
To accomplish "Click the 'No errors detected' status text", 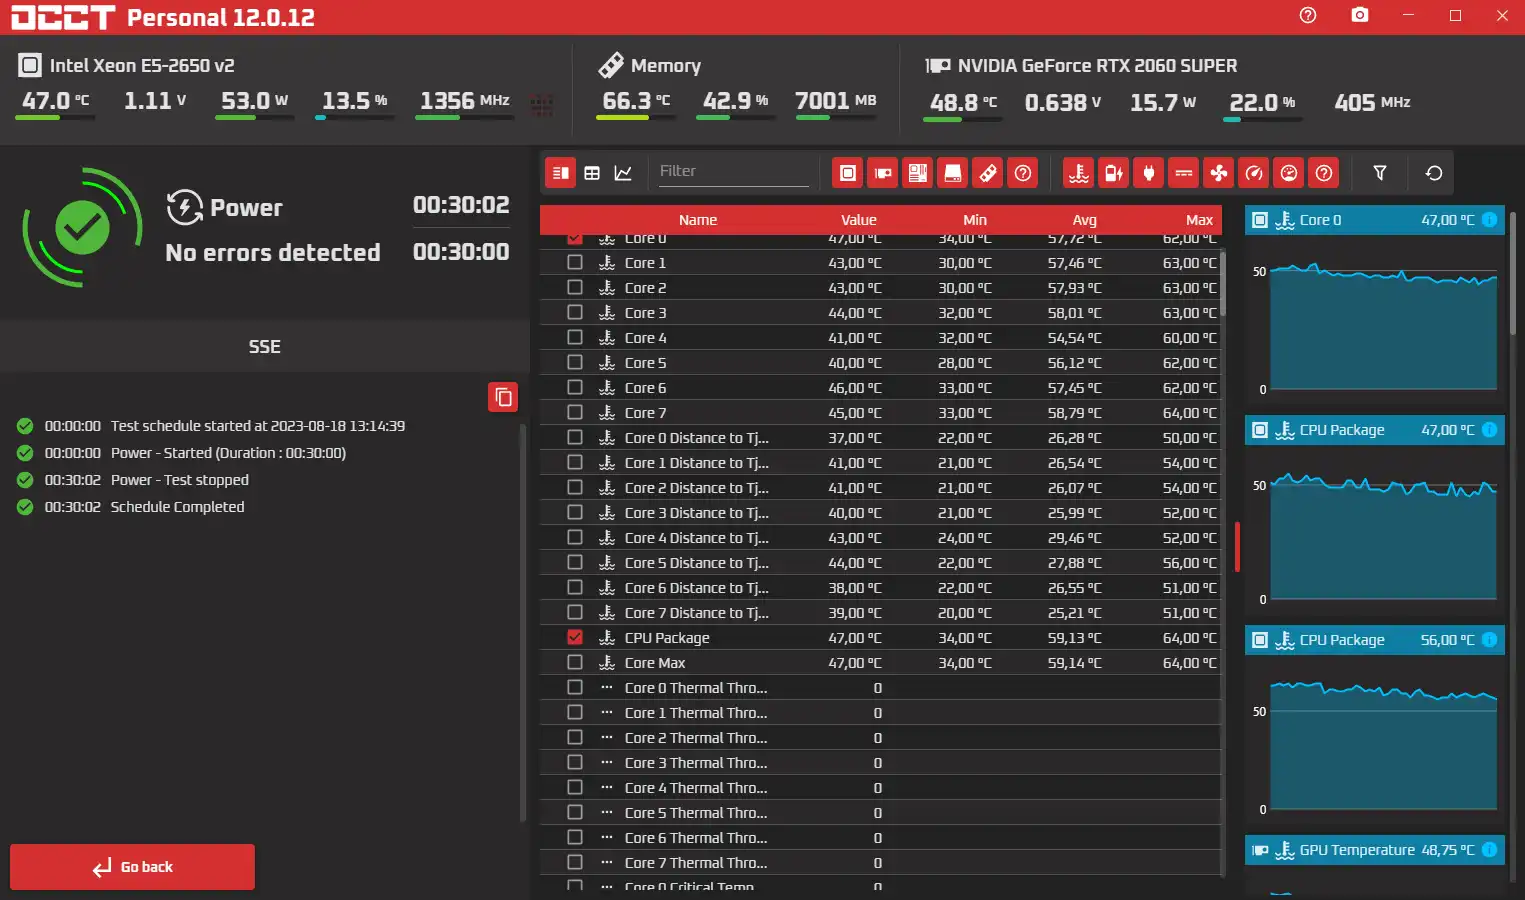I will click(x=273, y=253).
